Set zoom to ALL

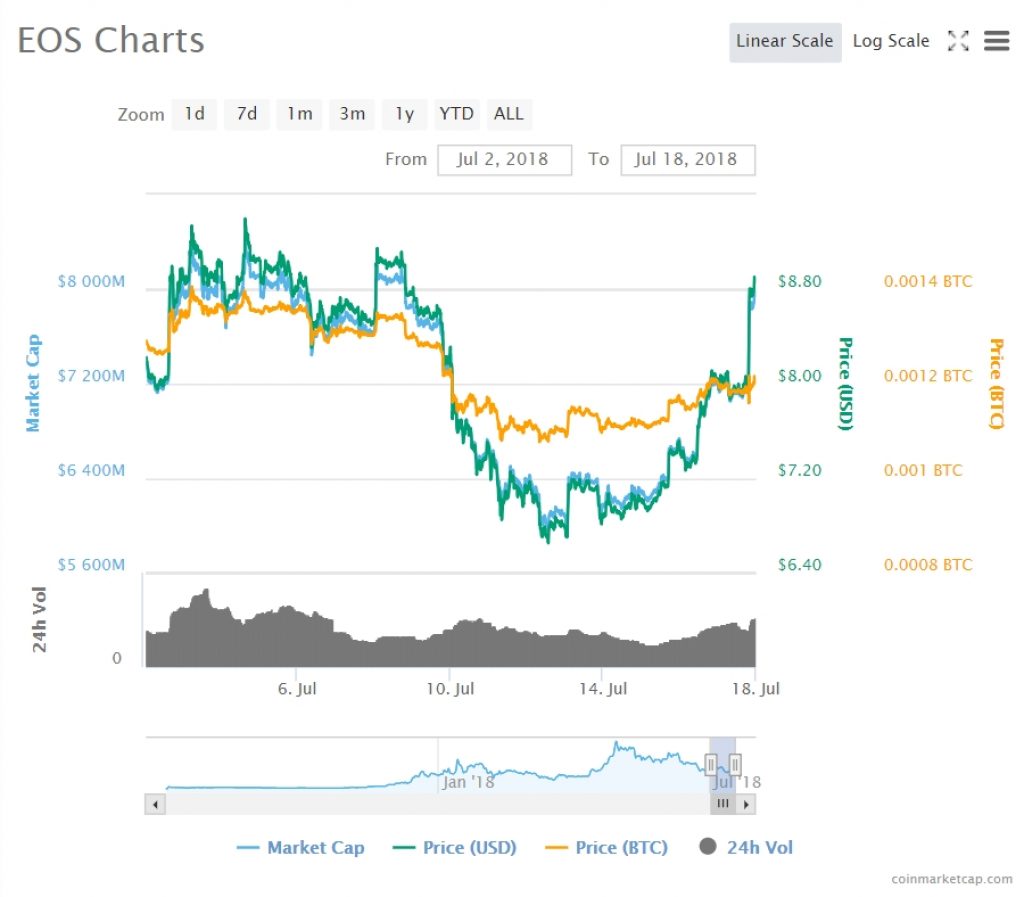point(509,114)
